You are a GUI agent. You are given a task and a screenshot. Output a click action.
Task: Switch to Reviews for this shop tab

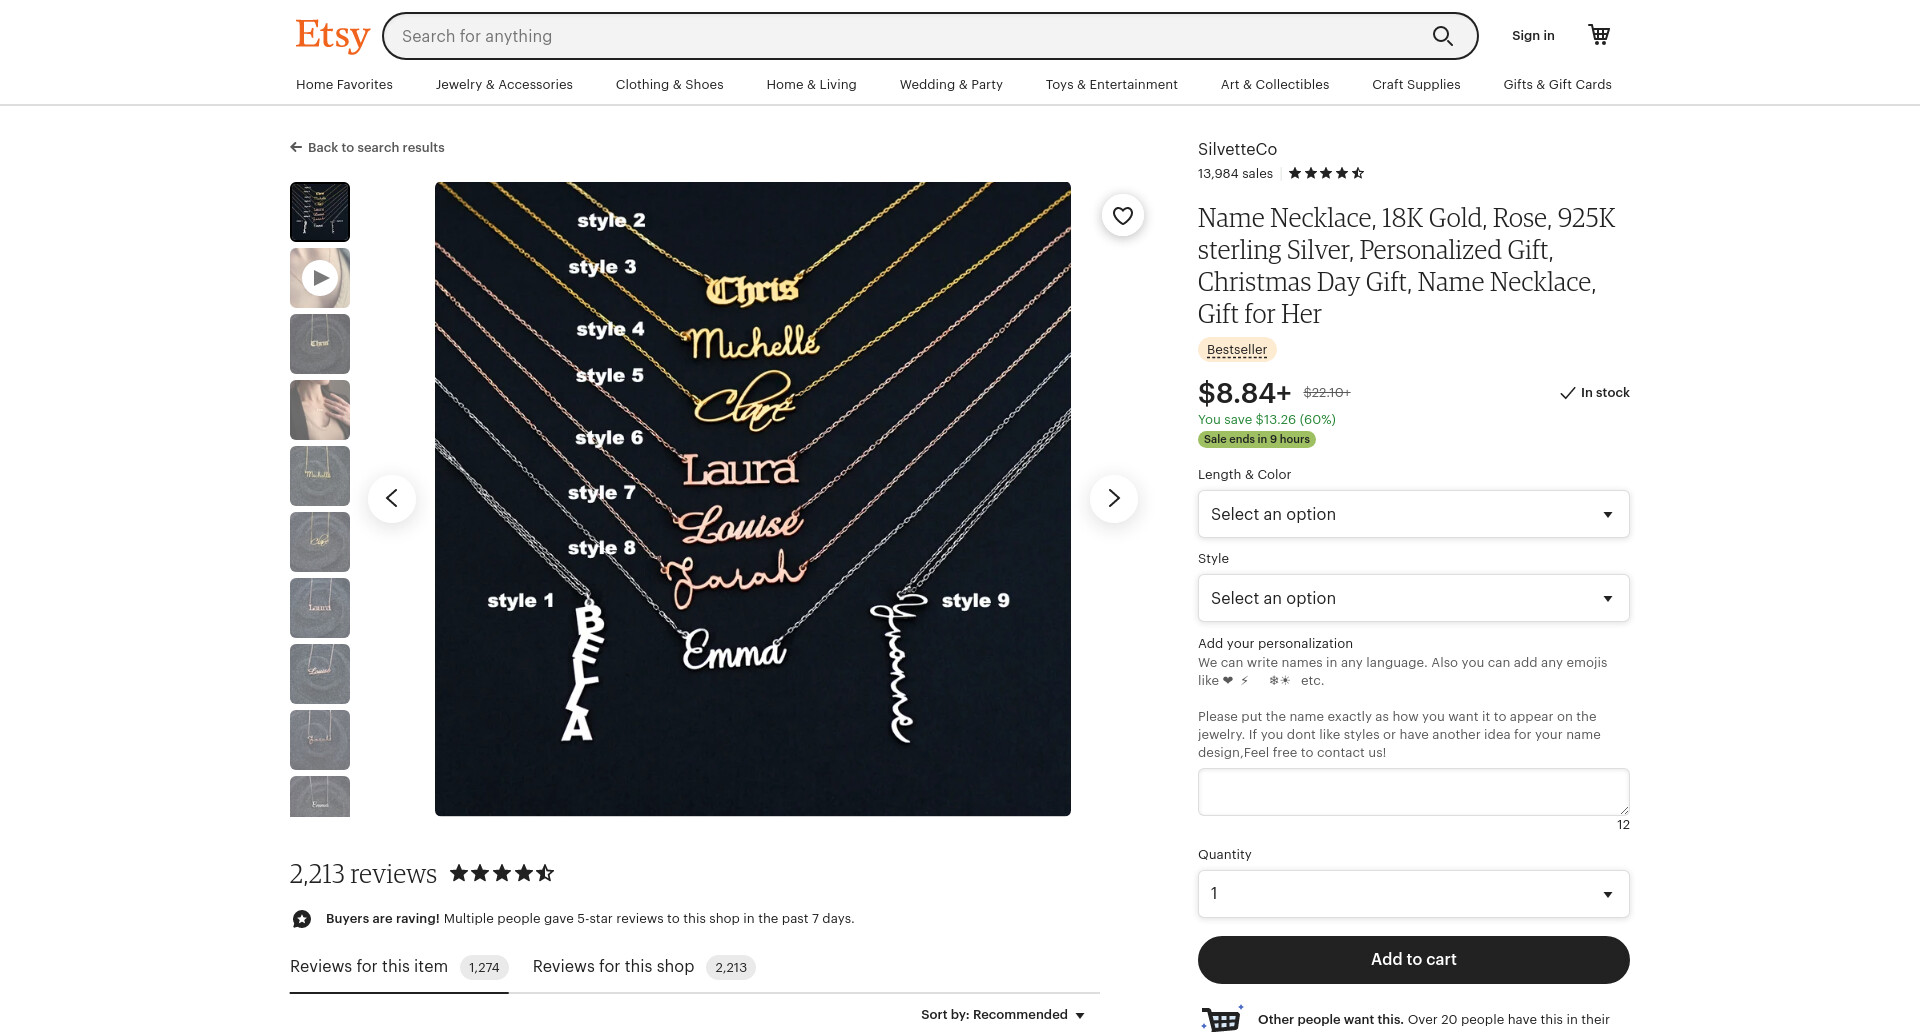pos(643,967)
